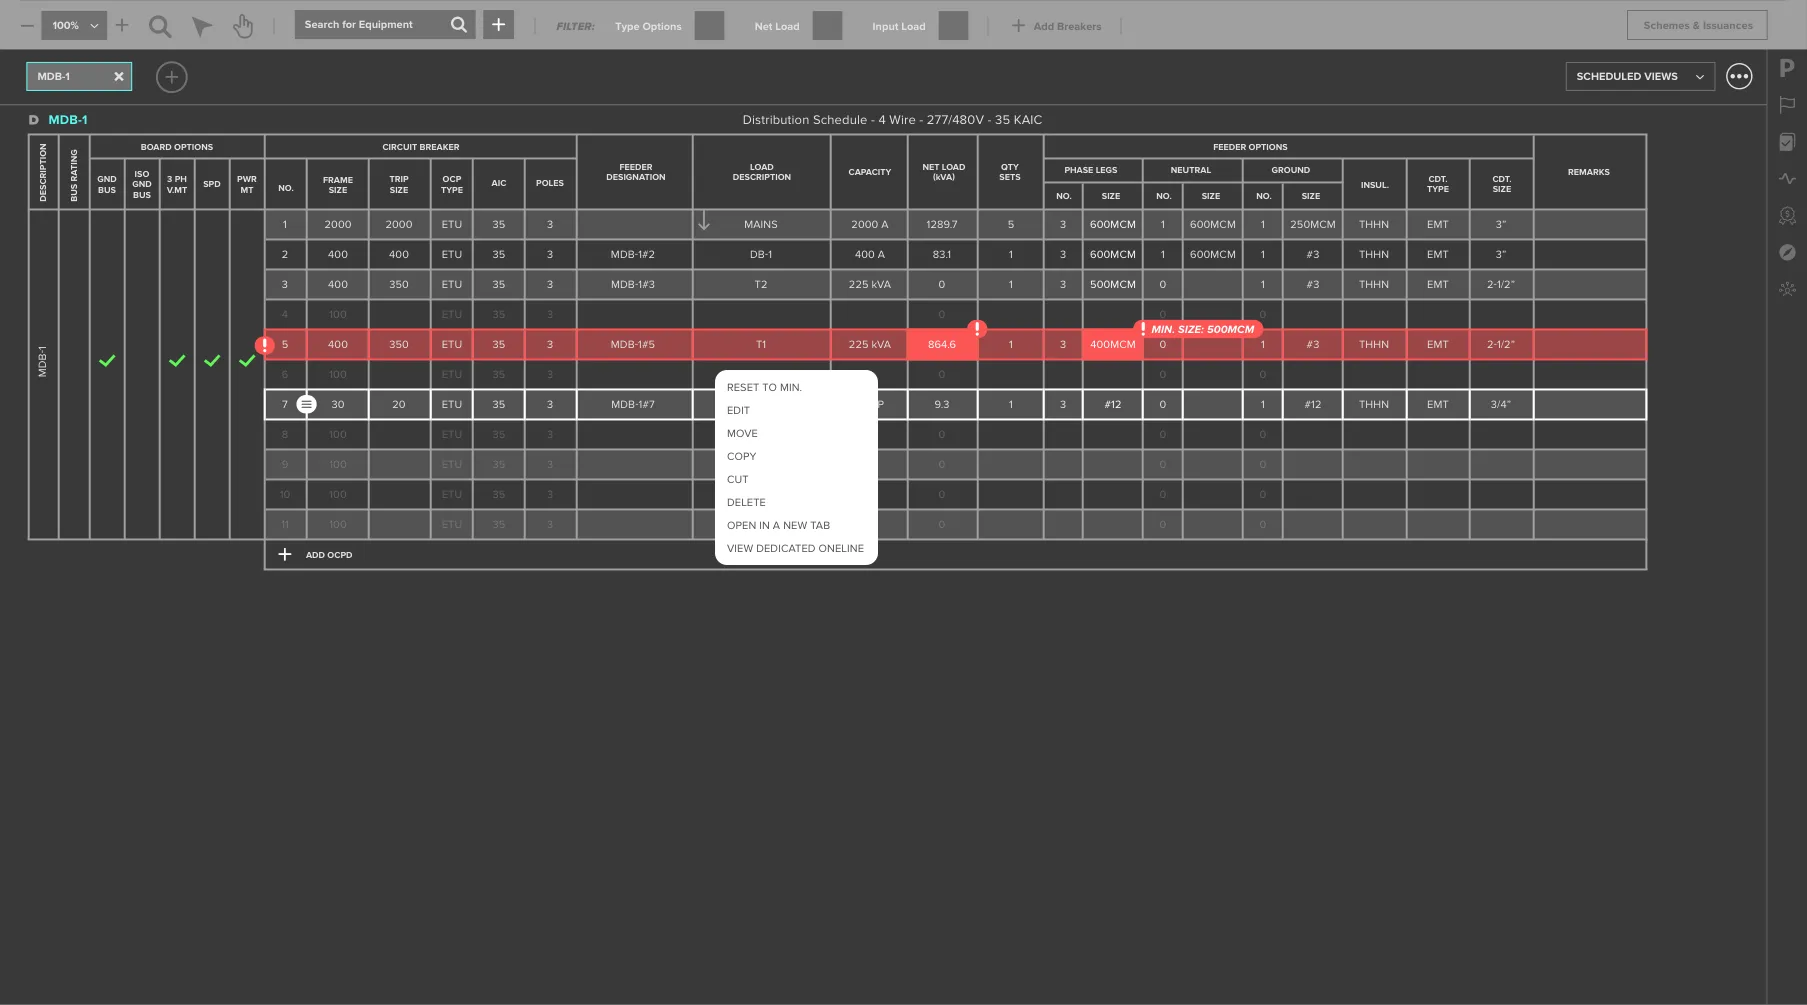
Task: Choose Cut from the context menu
Action: [737, 479]
